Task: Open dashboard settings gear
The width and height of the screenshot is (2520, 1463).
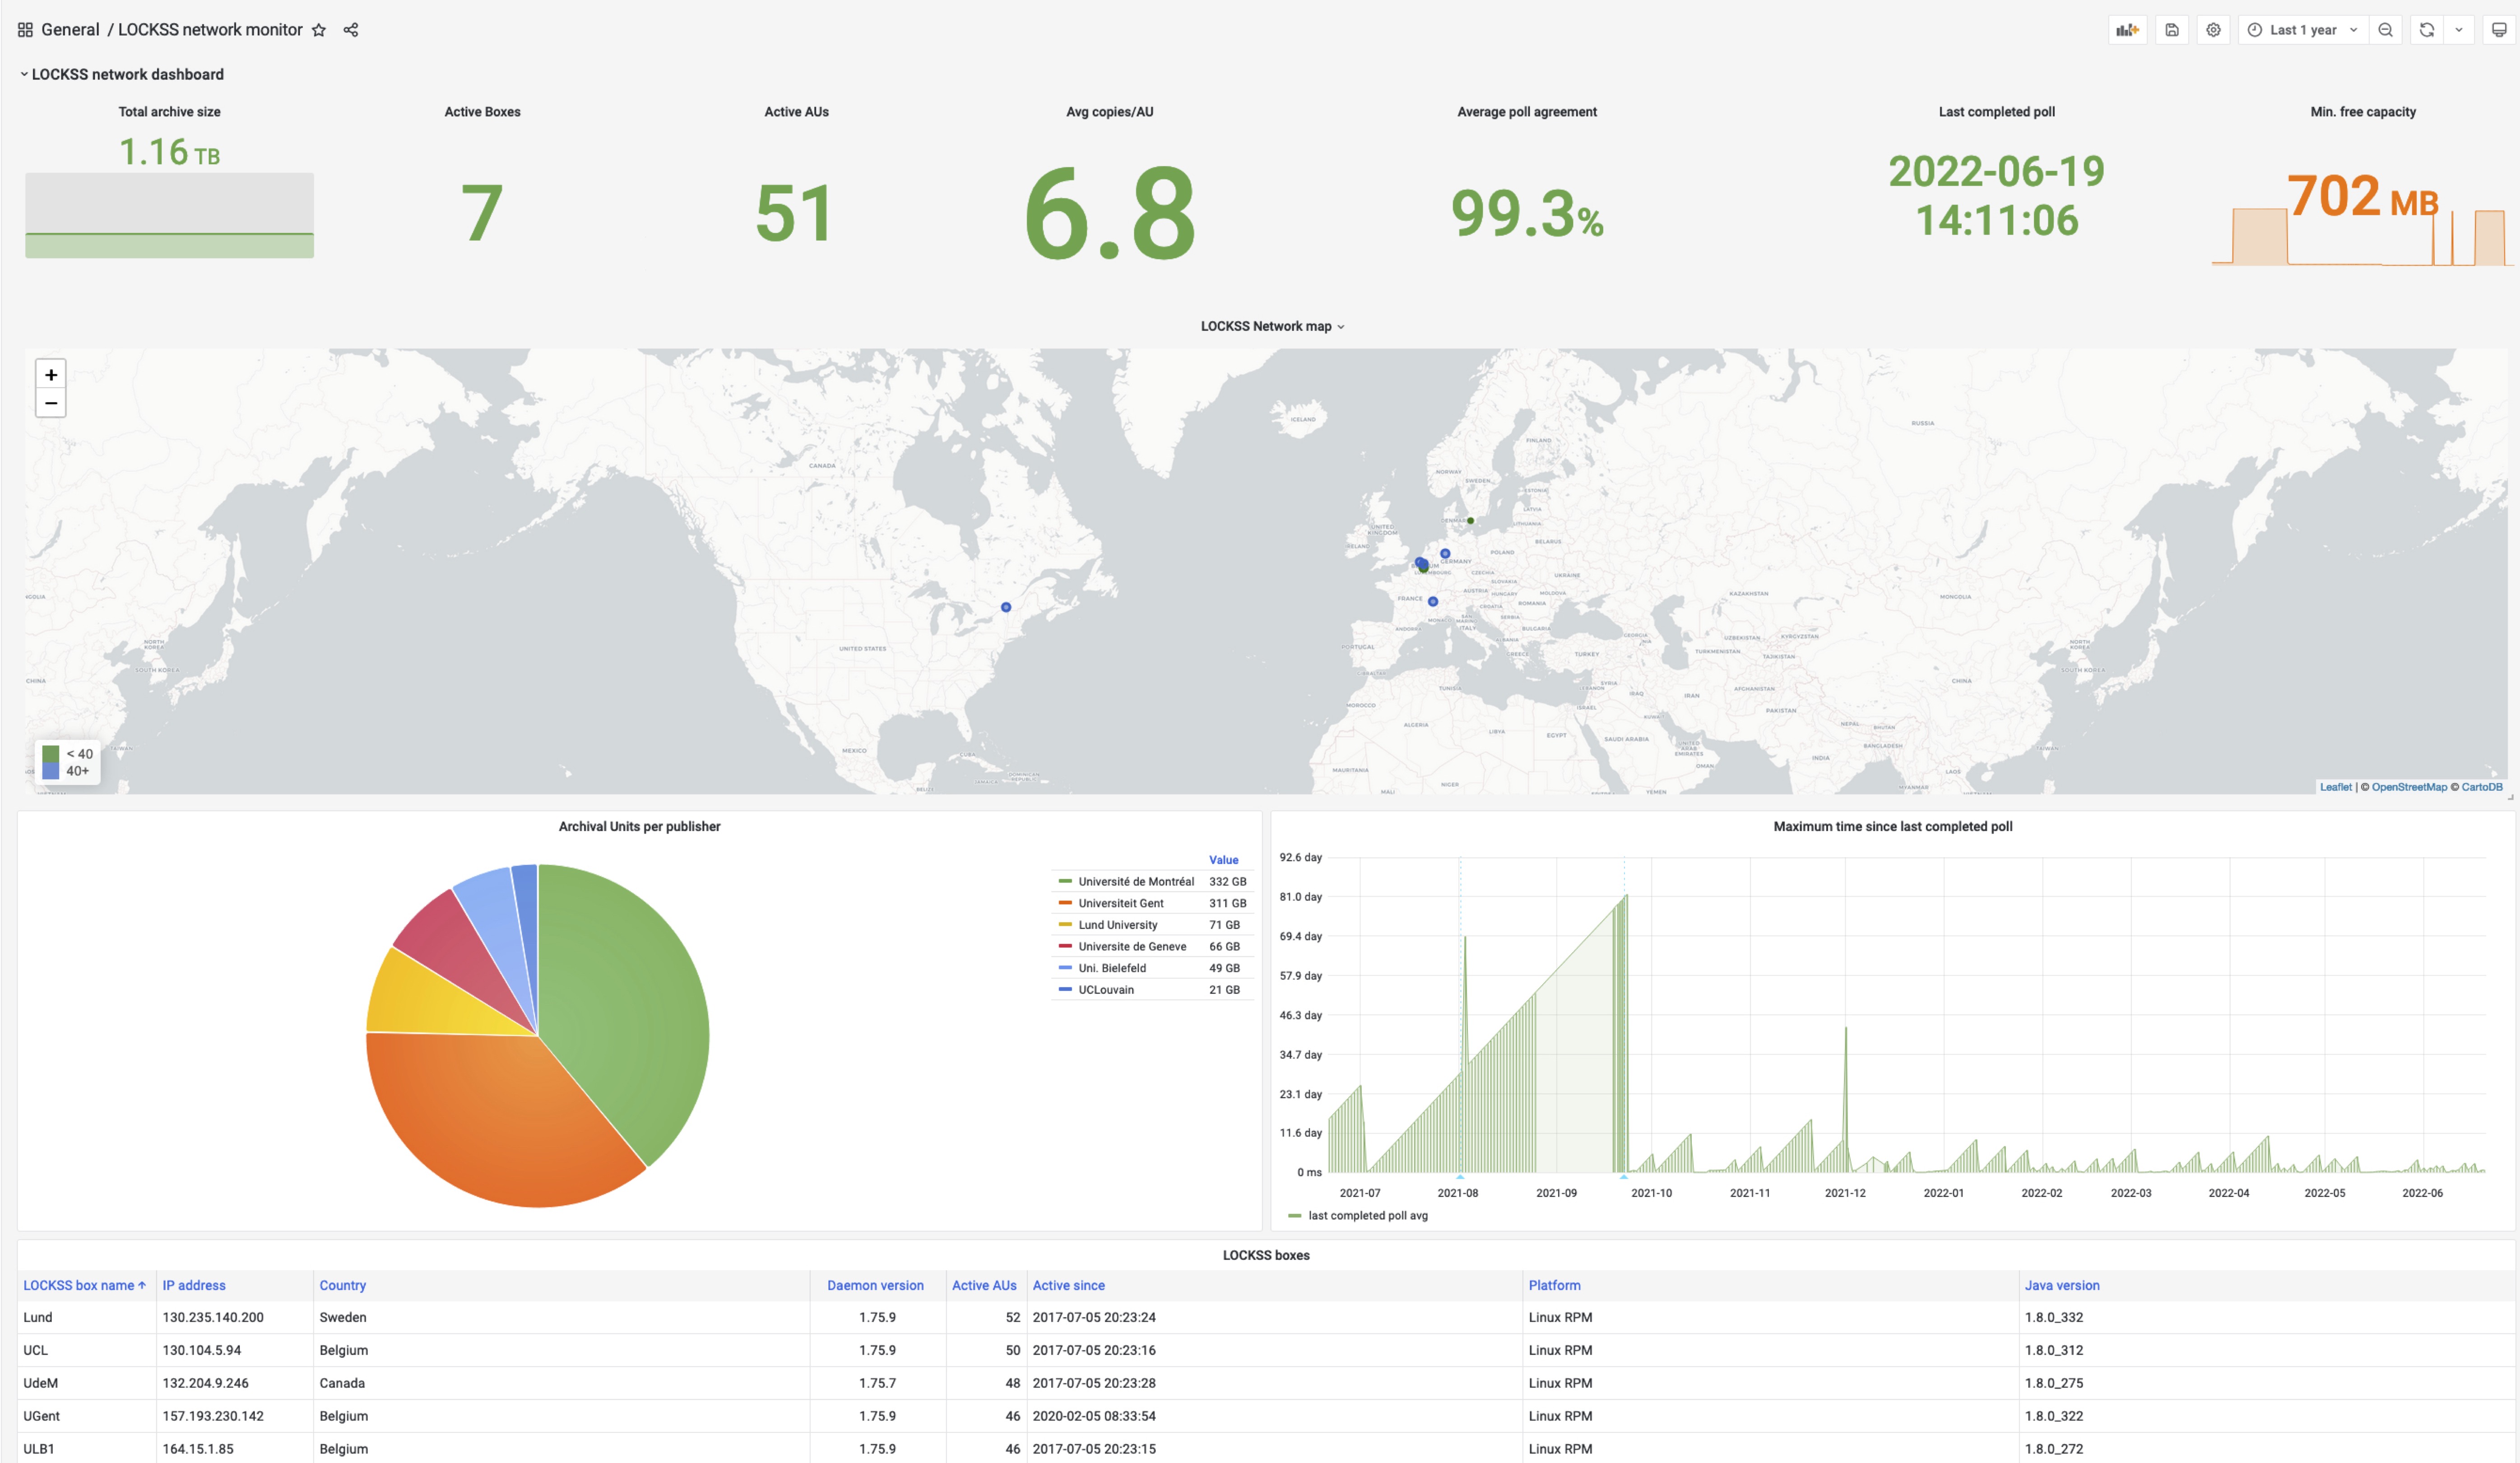Action: point(2213,29)
